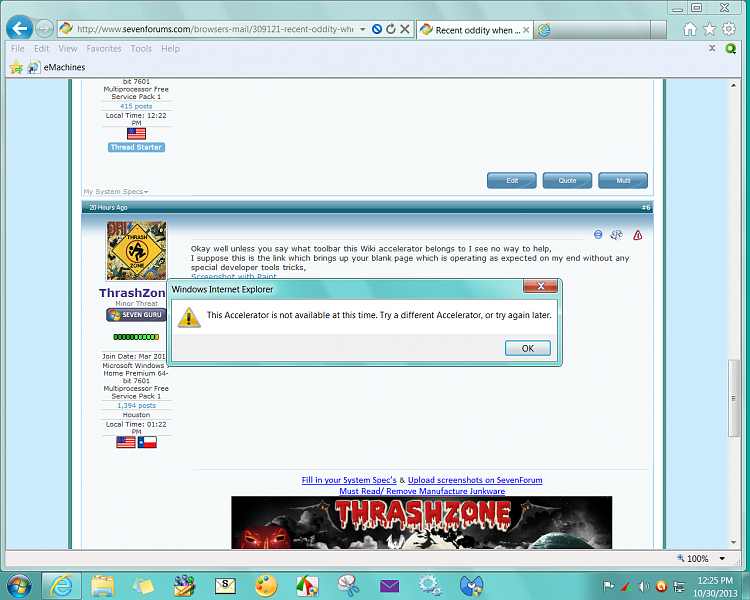Open the View menu
The image size is (750, 600).
67,48
